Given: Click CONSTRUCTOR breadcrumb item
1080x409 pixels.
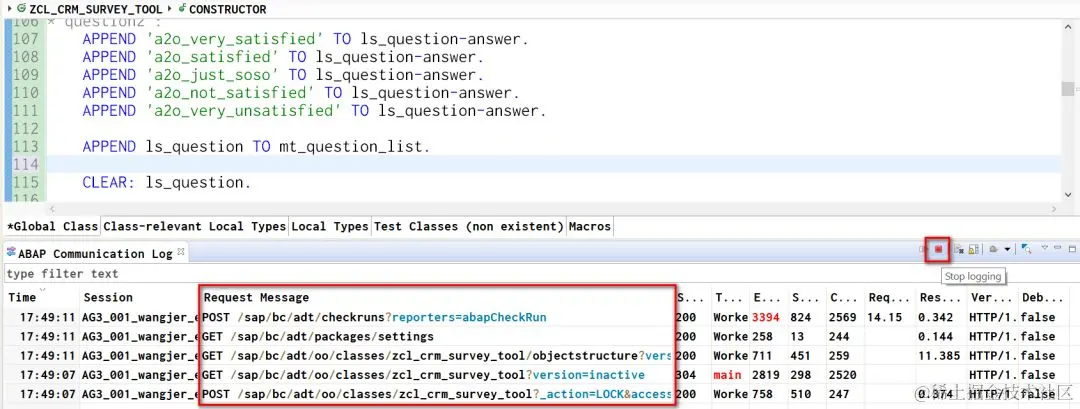Looking at the screenshot, I should pos(222,9).
